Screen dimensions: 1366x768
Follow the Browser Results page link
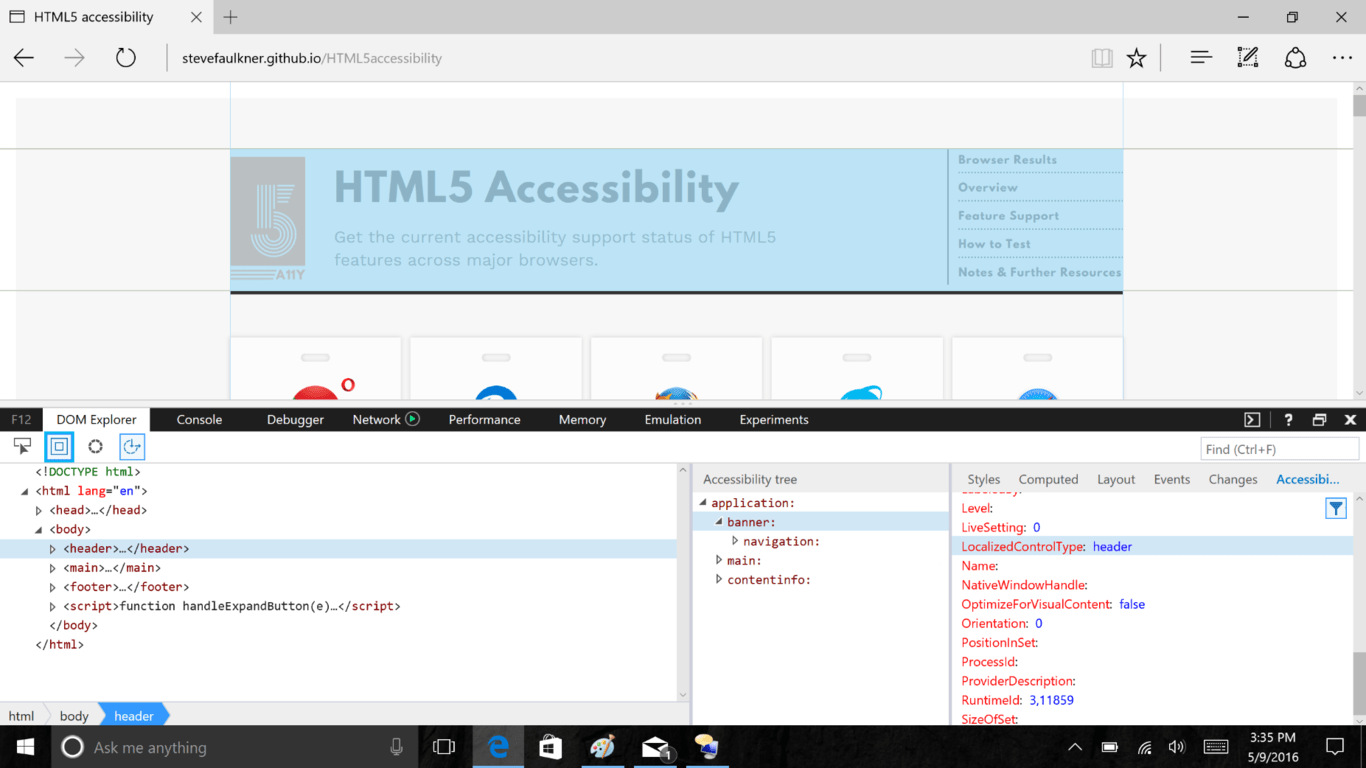click(1007, 160)
